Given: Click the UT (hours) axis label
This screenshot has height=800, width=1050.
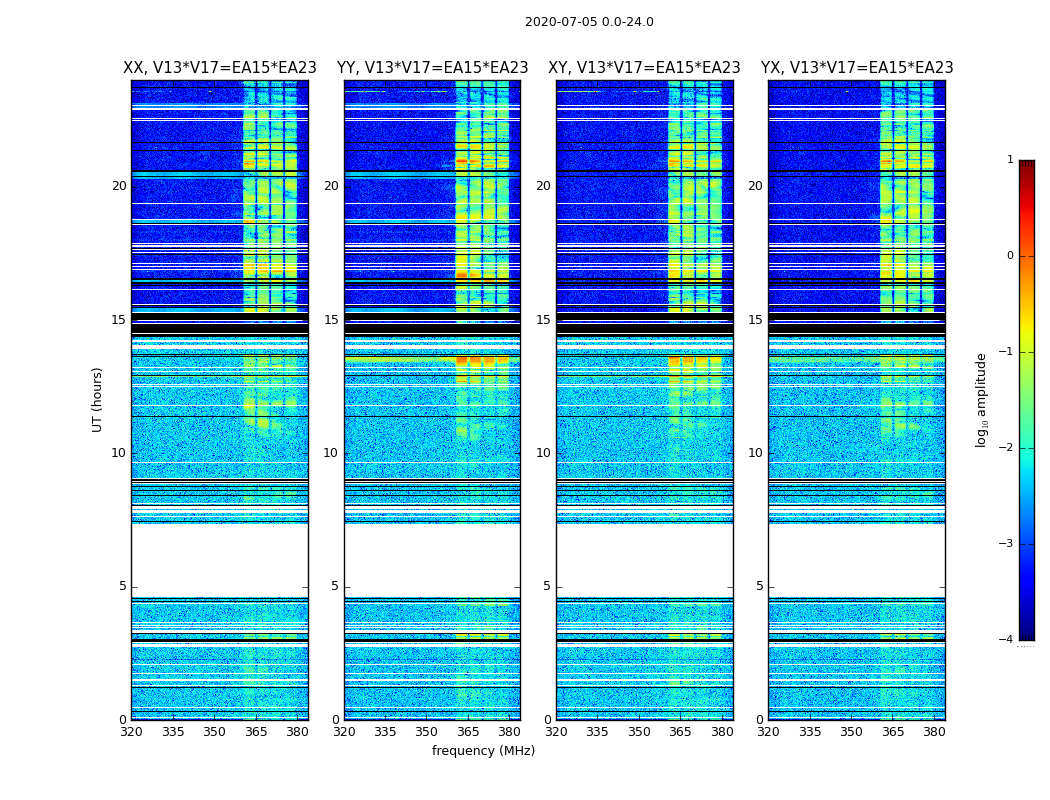Looking at the screenshot, I should (97, 400).
